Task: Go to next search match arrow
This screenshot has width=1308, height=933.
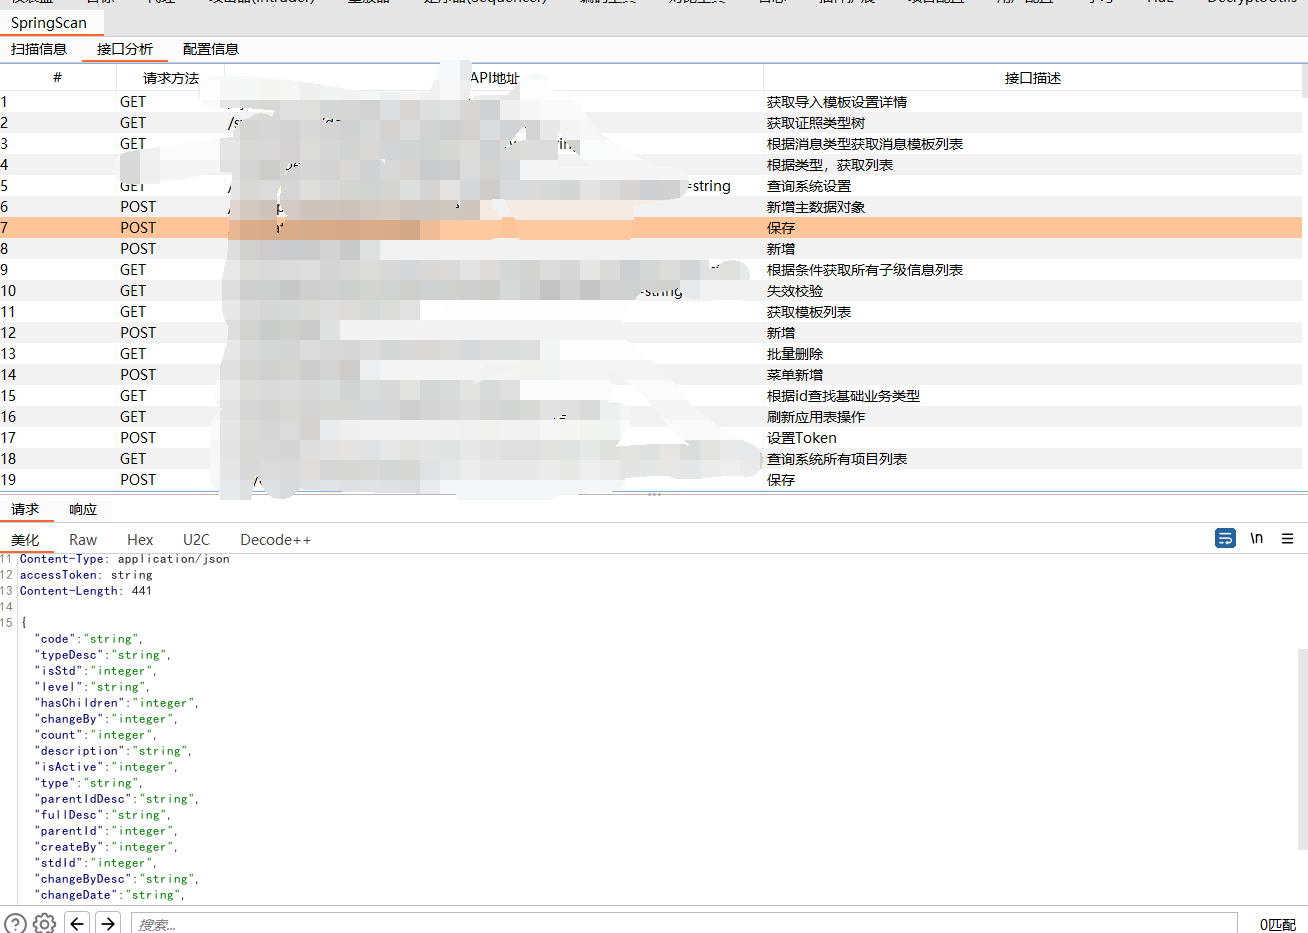Action: pyautogui.click(x=108, y=923)
